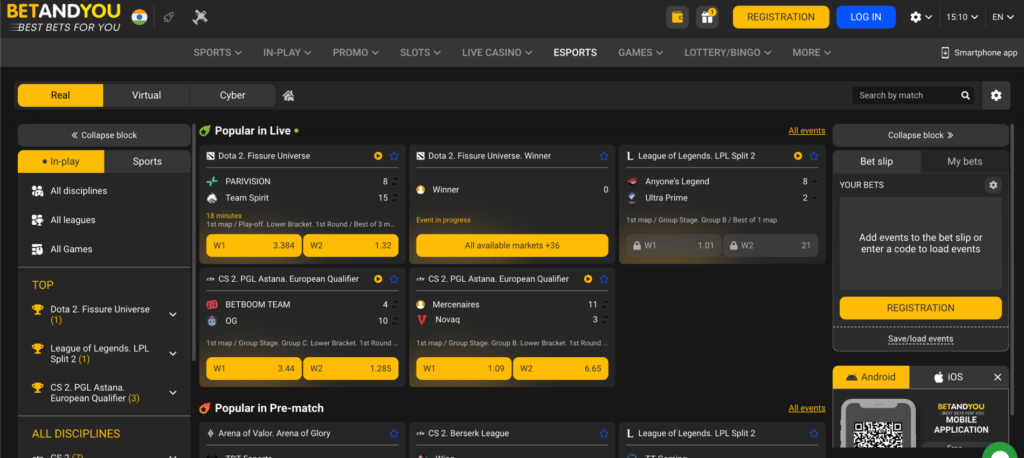Open All disciplines in sidebar
Viewport: 1024px width, 458px height.
pyautogui.click(x=104, y=191)
